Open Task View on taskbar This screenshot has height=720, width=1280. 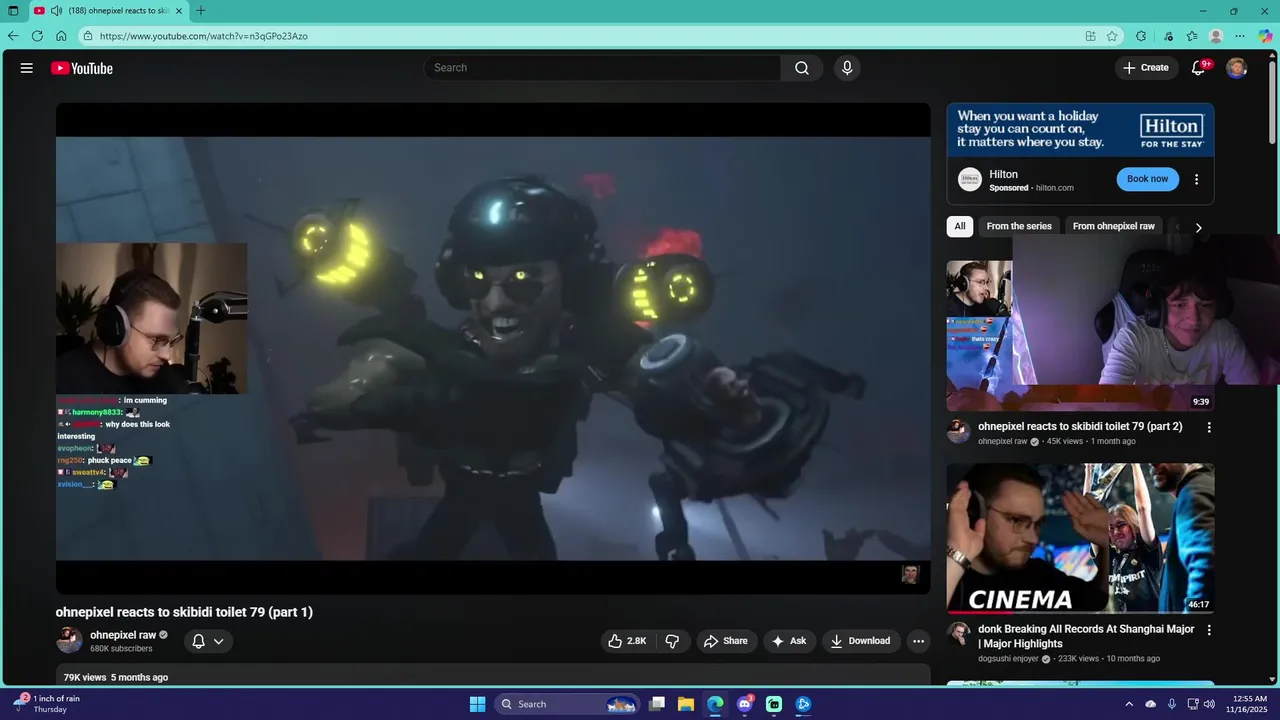pos(657,704)
